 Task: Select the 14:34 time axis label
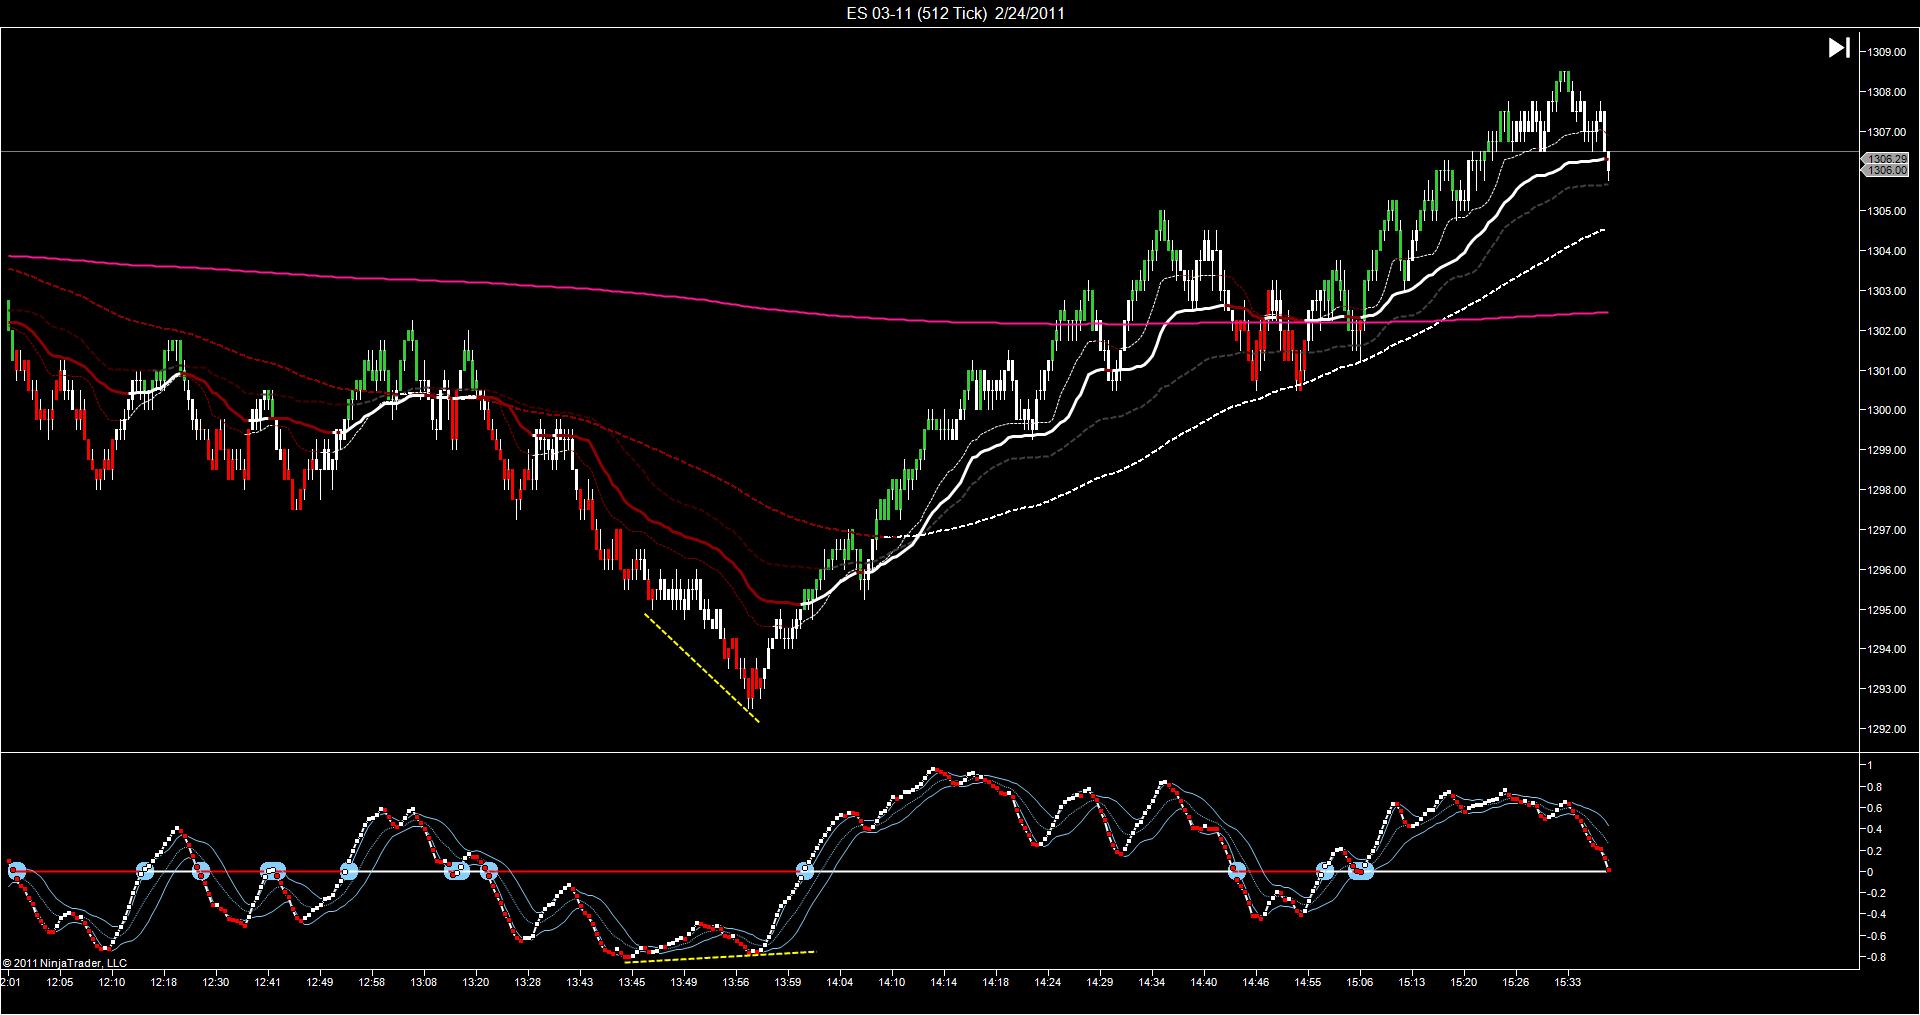coord(1152,983)
